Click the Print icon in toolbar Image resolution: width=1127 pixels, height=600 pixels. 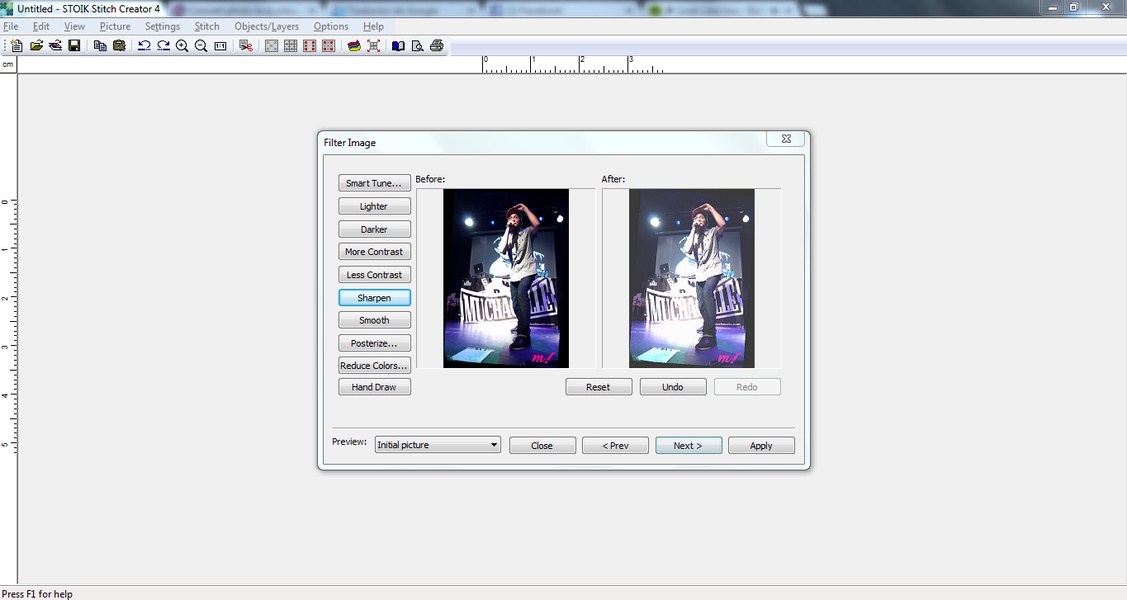pos(437,46)
